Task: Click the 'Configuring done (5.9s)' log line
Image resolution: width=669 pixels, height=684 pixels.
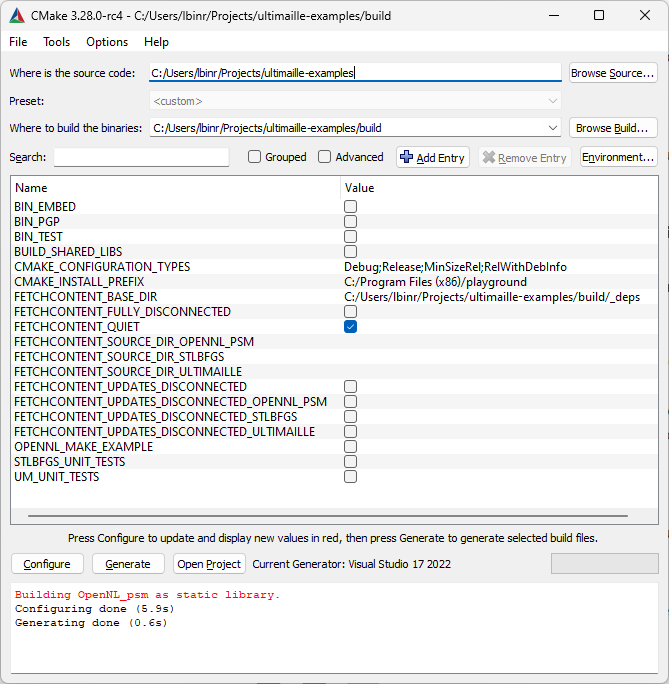Action: (x=95, y=609)
